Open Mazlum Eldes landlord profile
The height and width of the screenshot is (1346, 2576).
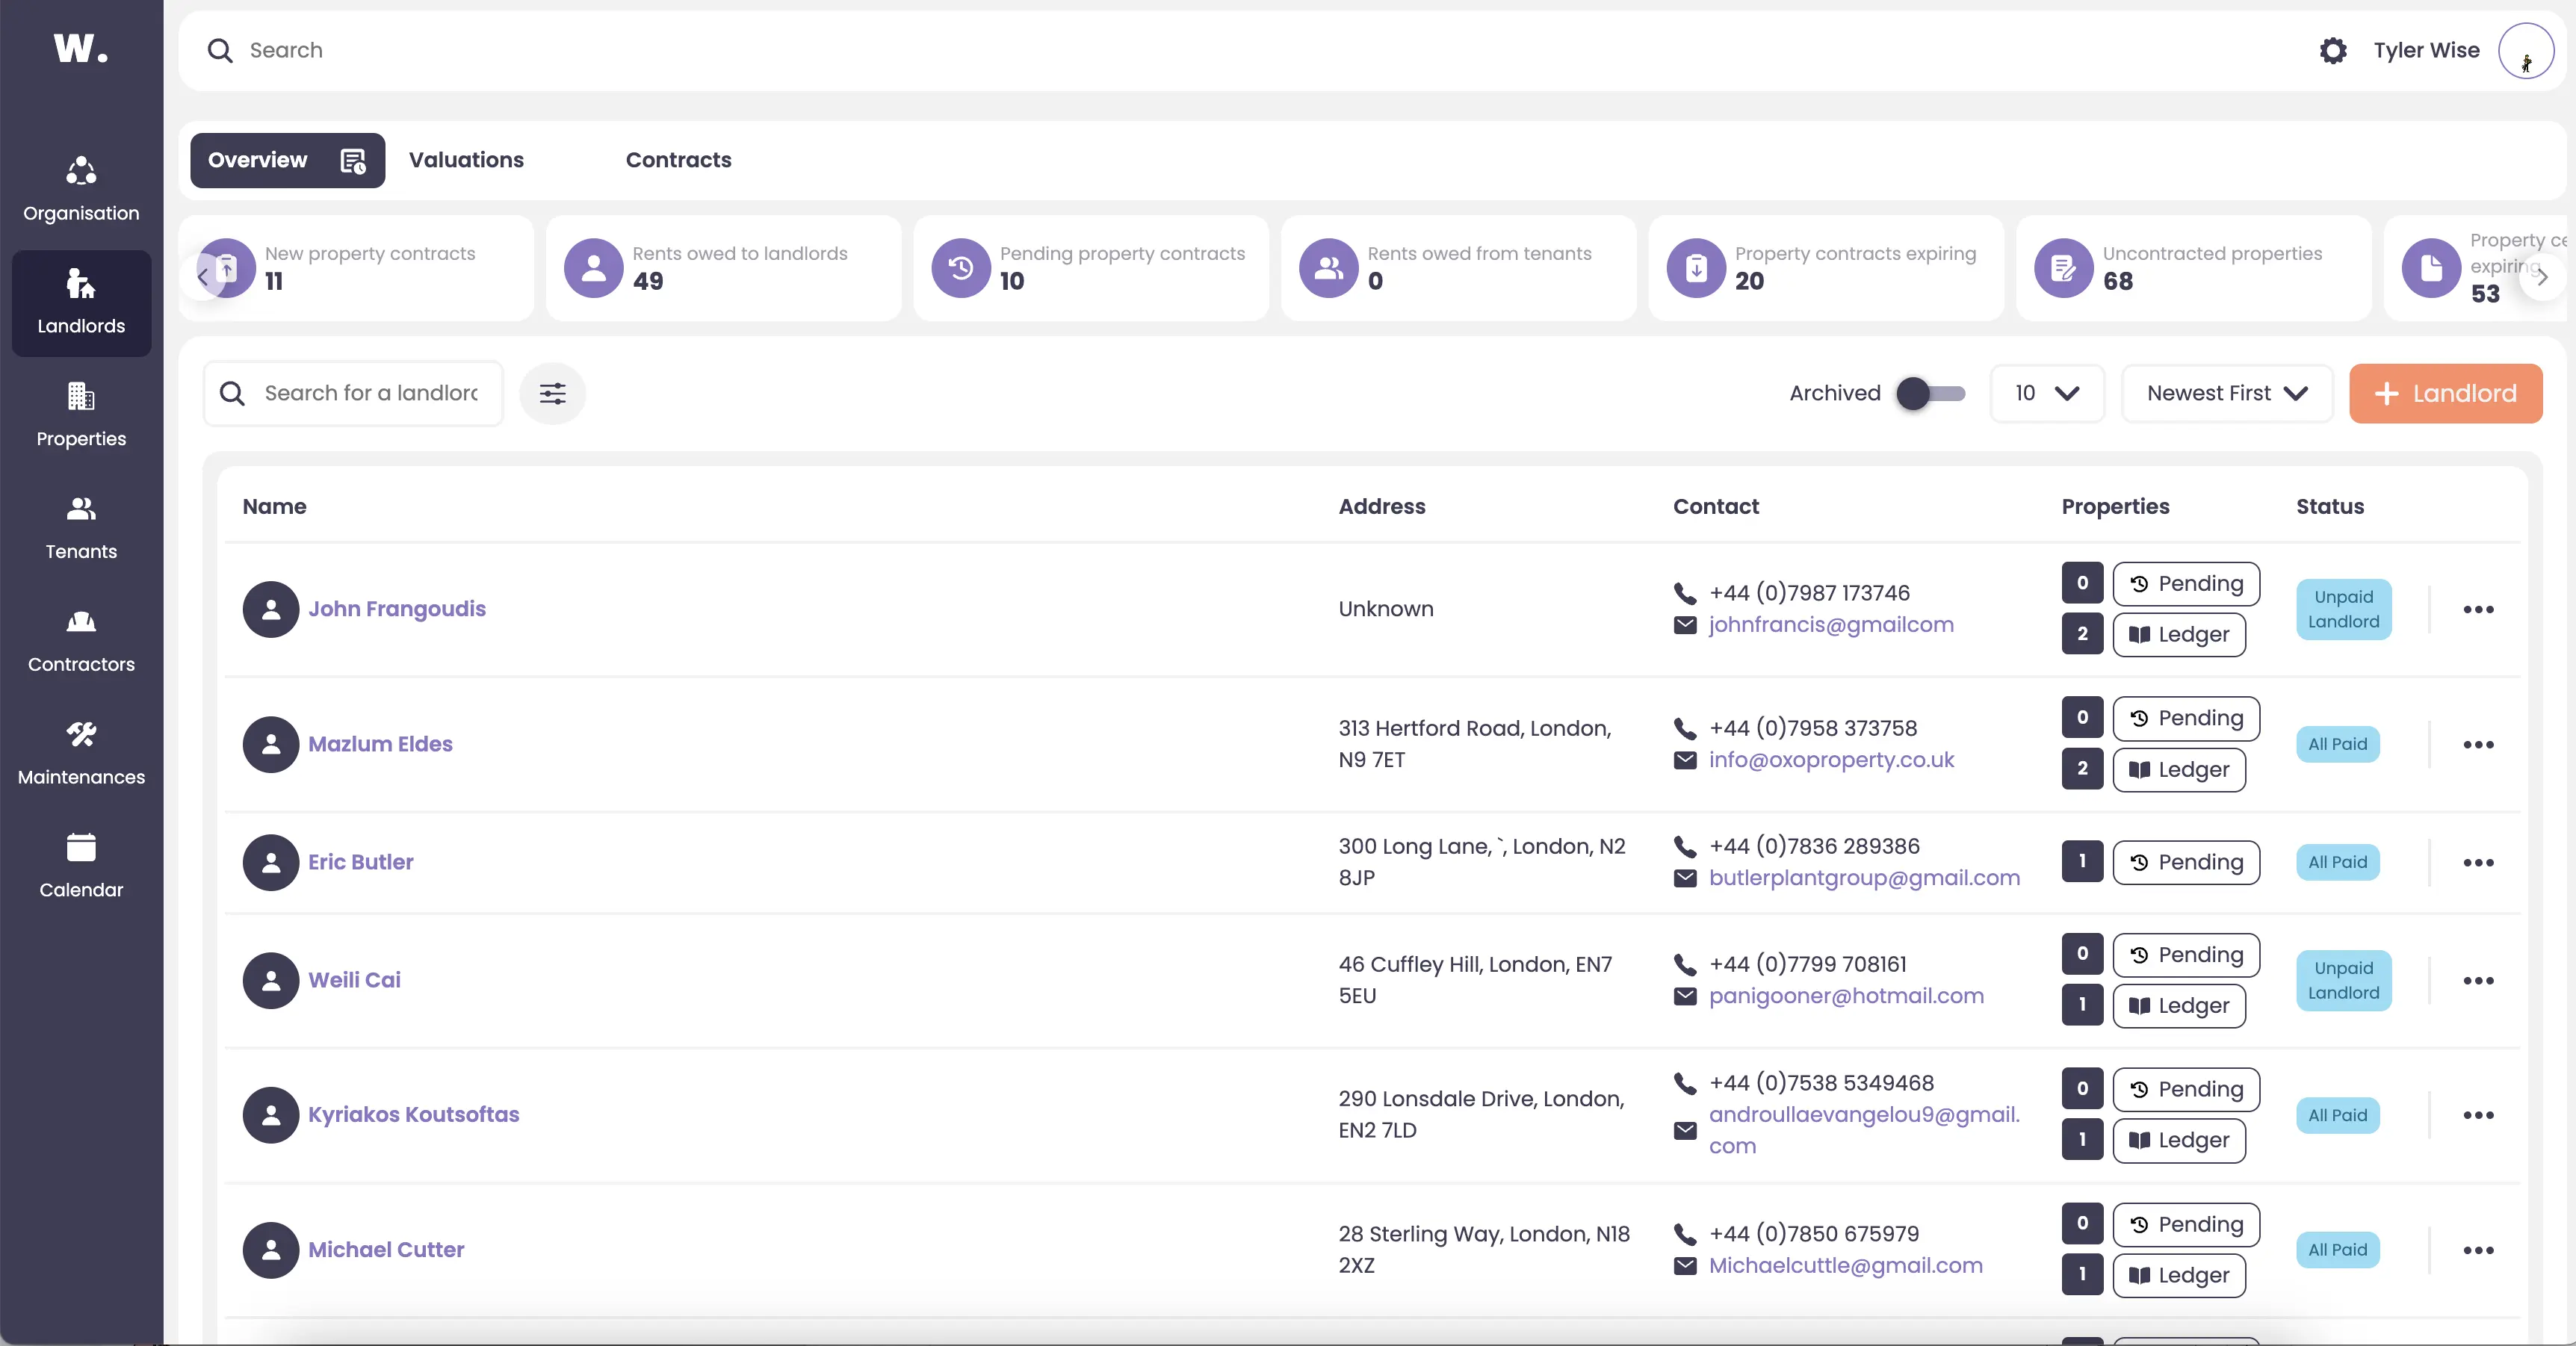[x=380, y=744]
